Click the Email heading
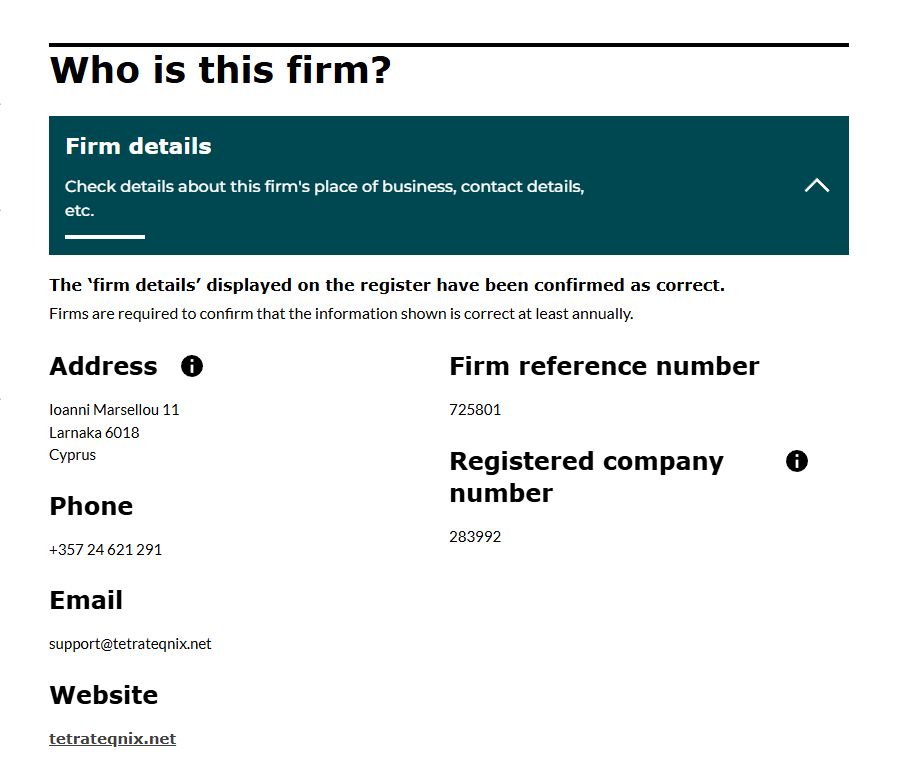The width and height of the screenshot is (924, 763). [86, 600]
